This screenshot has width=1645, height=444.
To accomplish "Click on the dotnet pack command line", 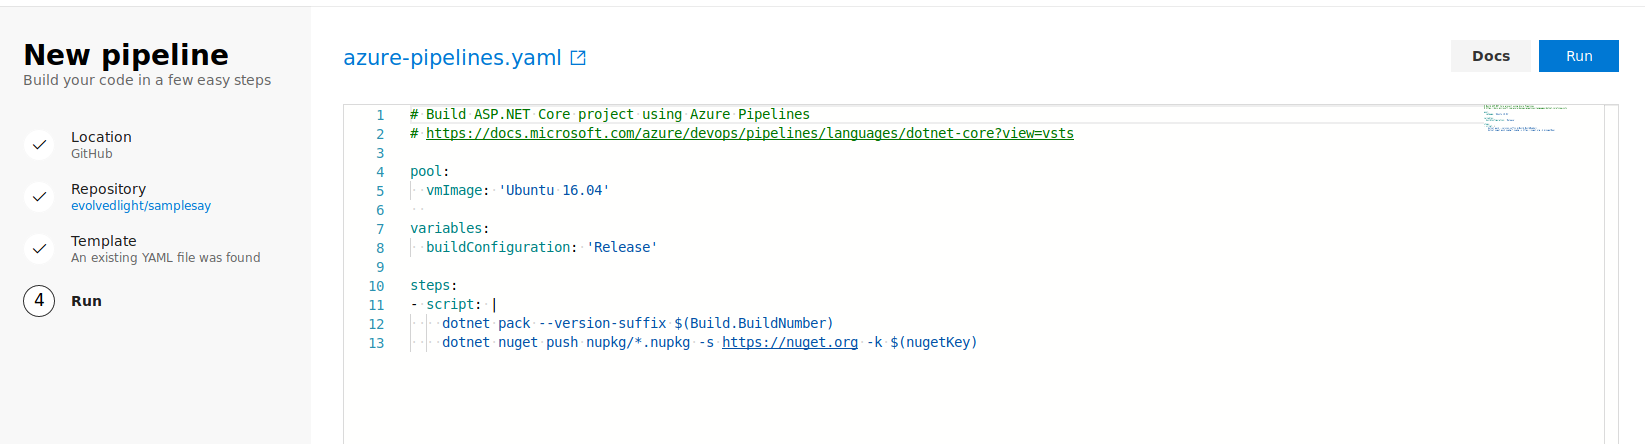I will [637, 323].
